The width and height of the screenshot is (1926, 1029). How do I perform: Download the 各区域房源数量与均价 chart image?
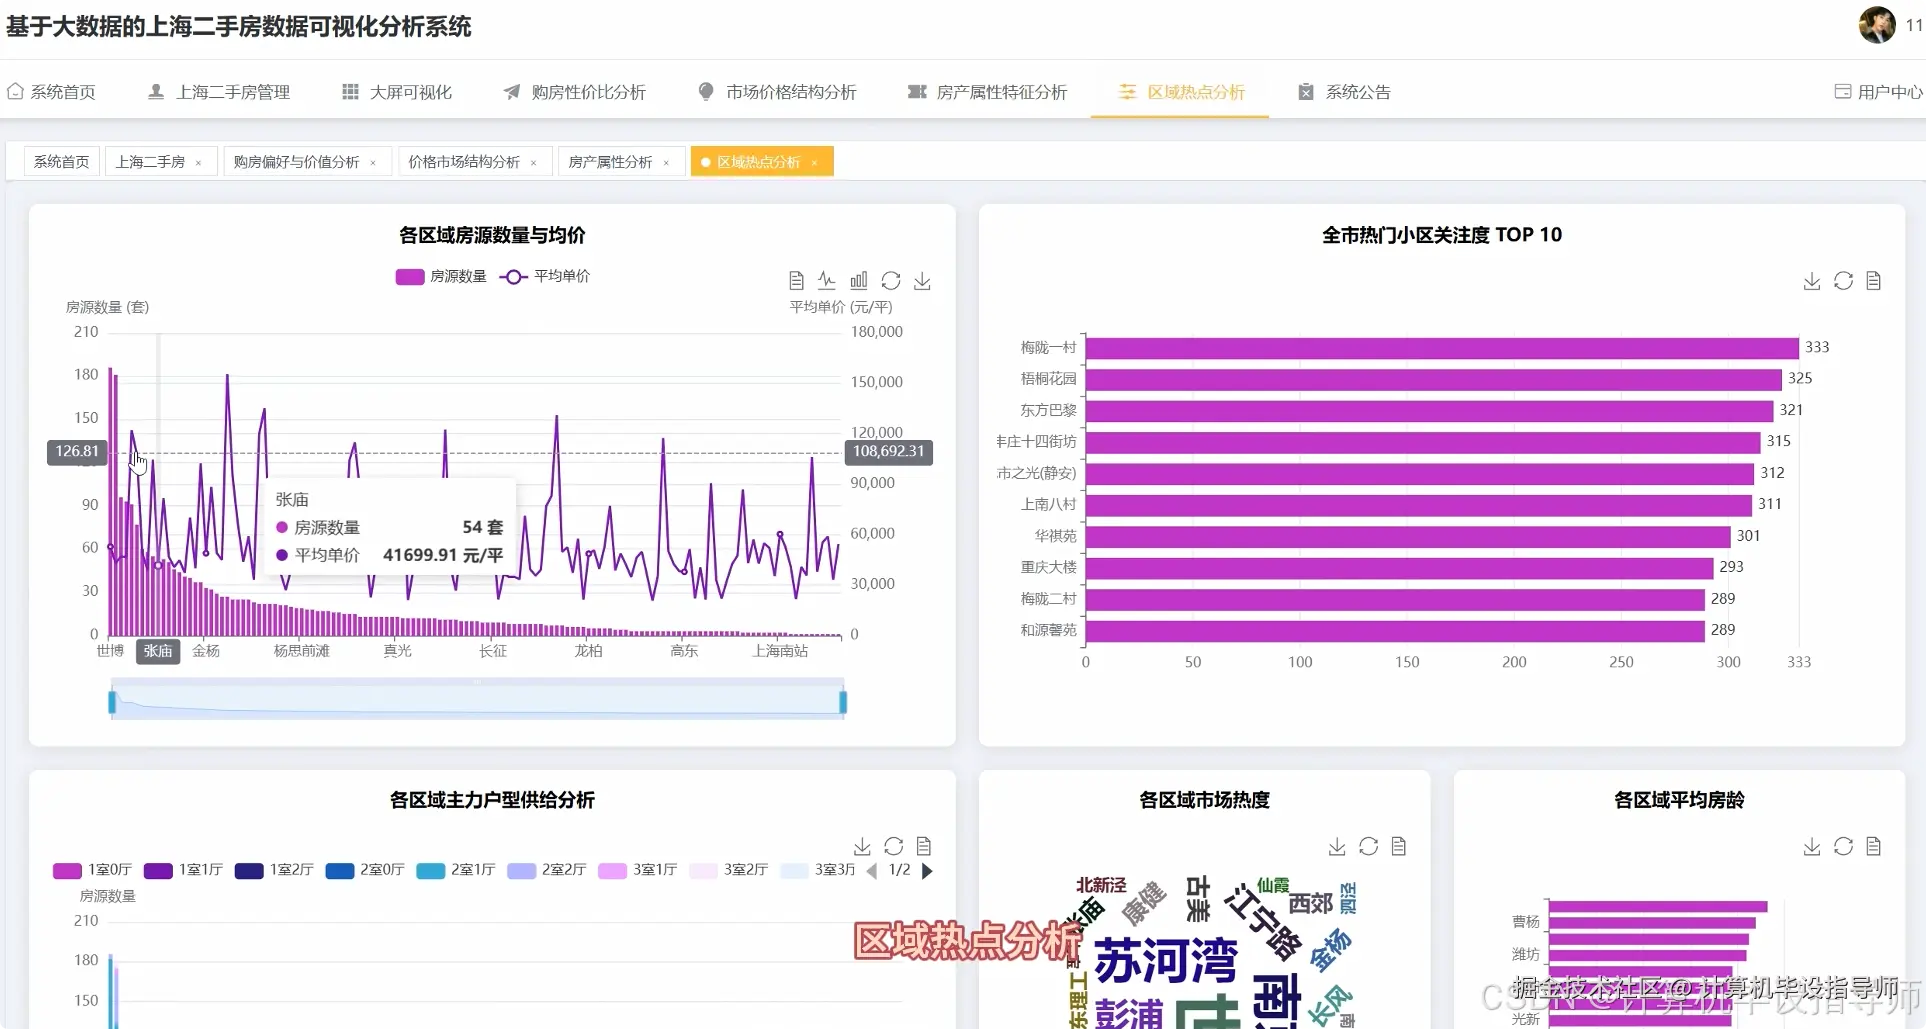point(922,280)
